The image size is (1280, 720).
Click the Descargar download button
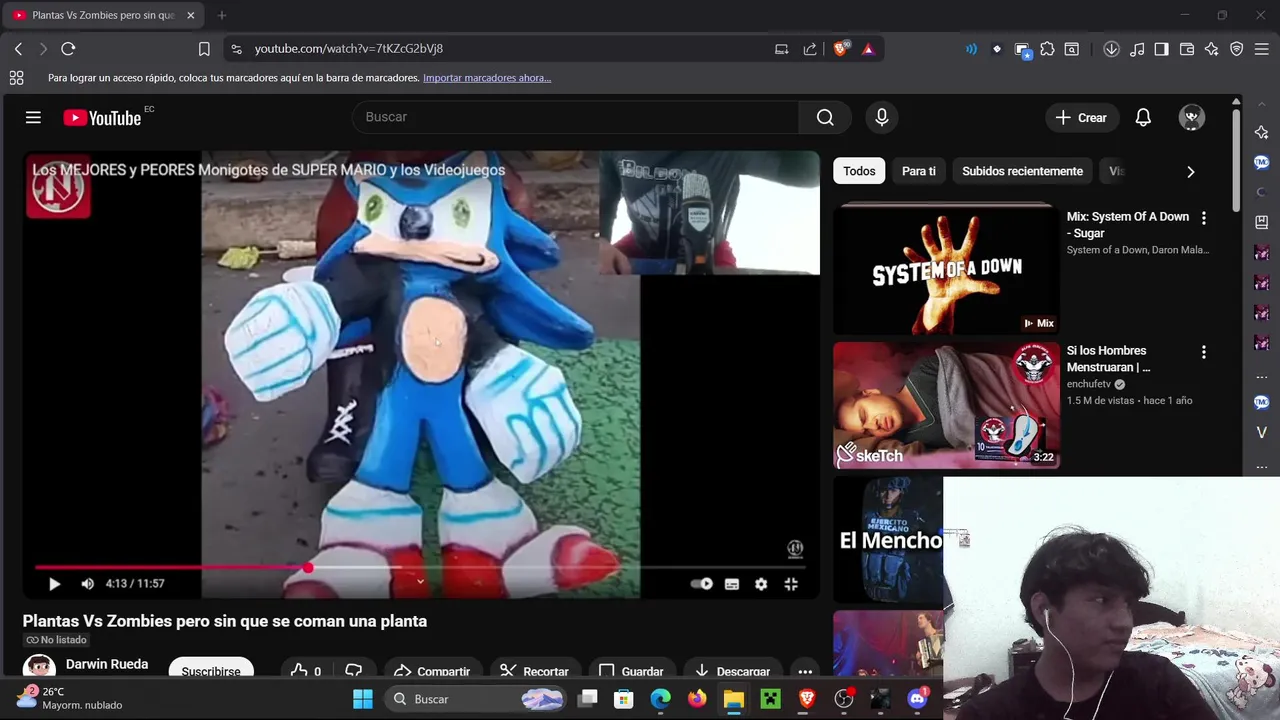point(732,670)
